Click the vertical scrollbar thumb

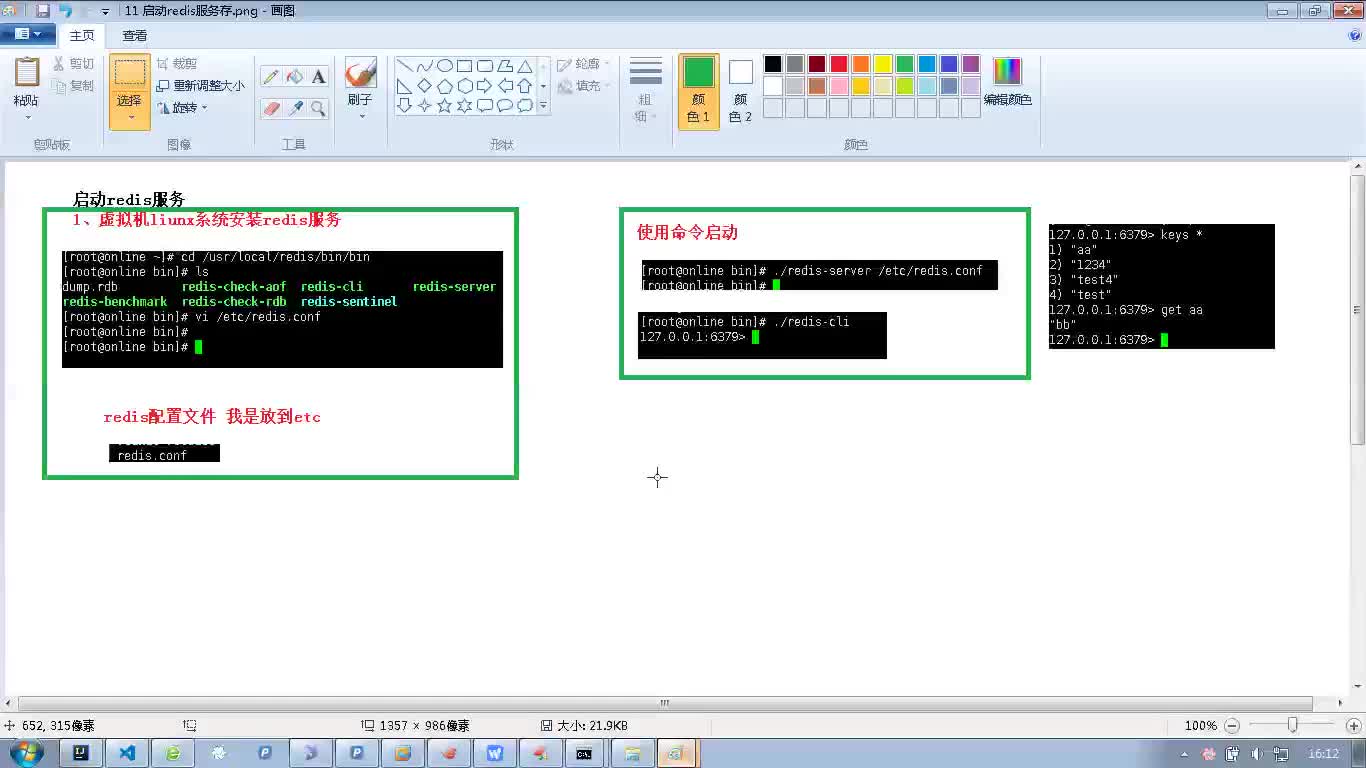(1357, 310)
